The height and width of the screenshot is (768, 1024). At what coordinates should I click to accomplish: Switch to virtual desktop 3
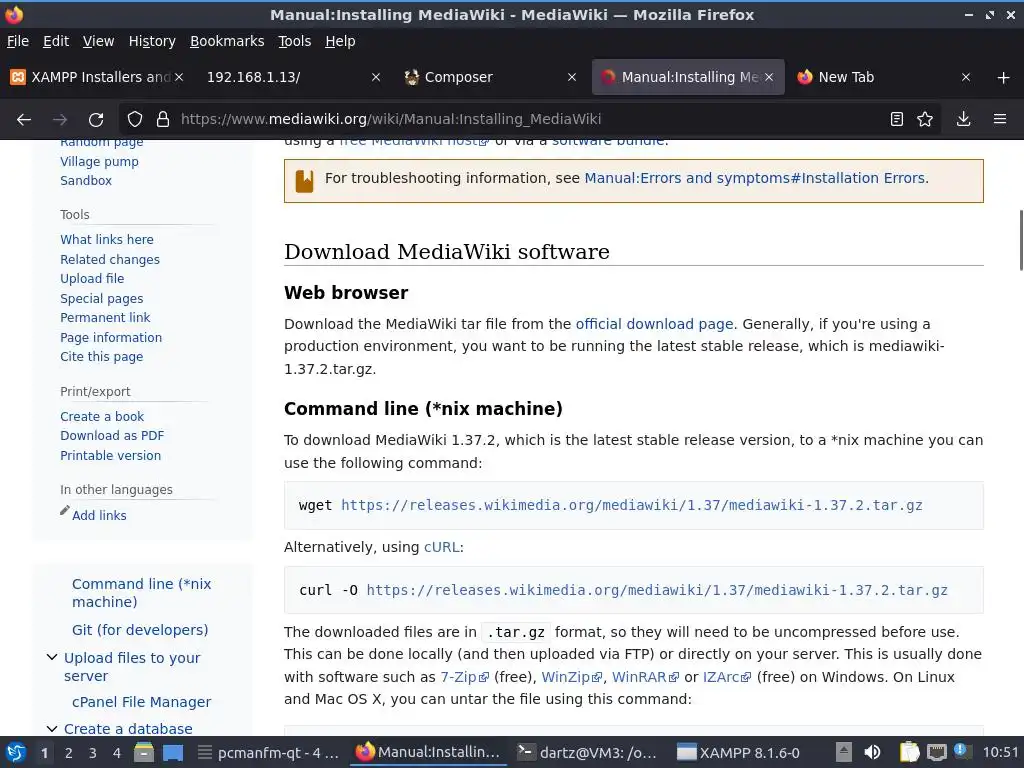pyautogui.click(x=93, y=753)
